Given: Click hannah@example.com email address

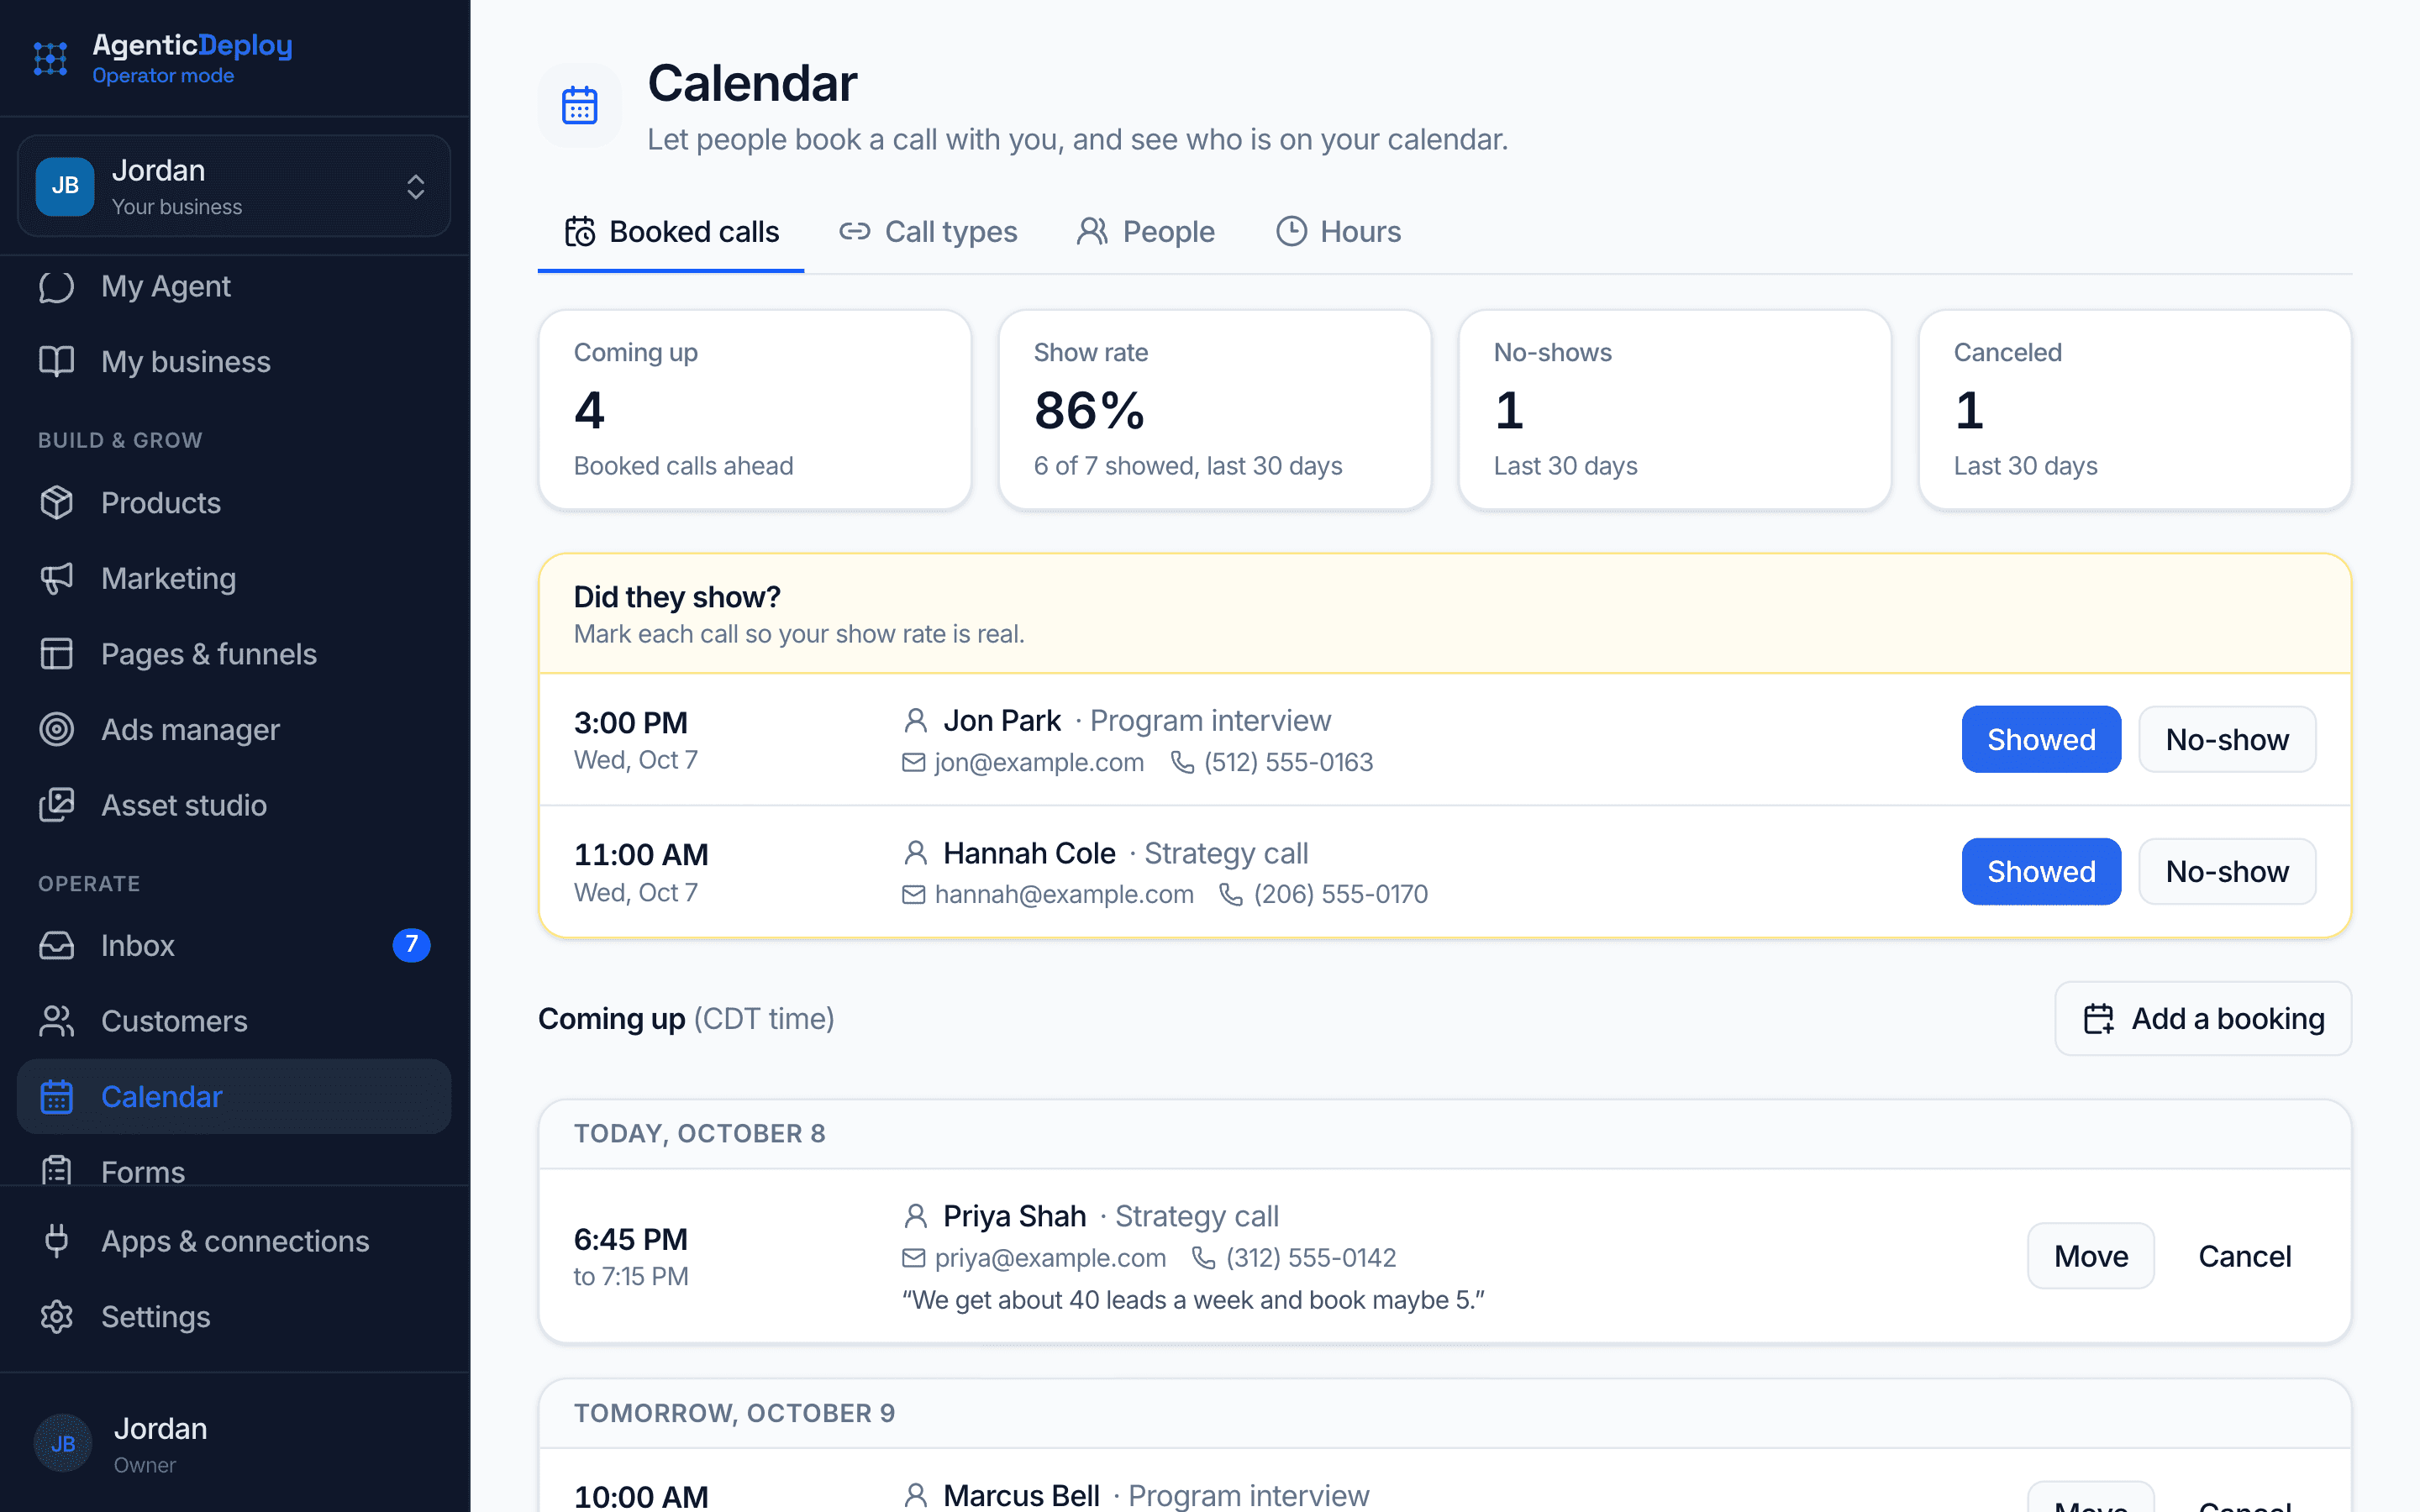Looking at the screenshot, I should [1064, 895].
